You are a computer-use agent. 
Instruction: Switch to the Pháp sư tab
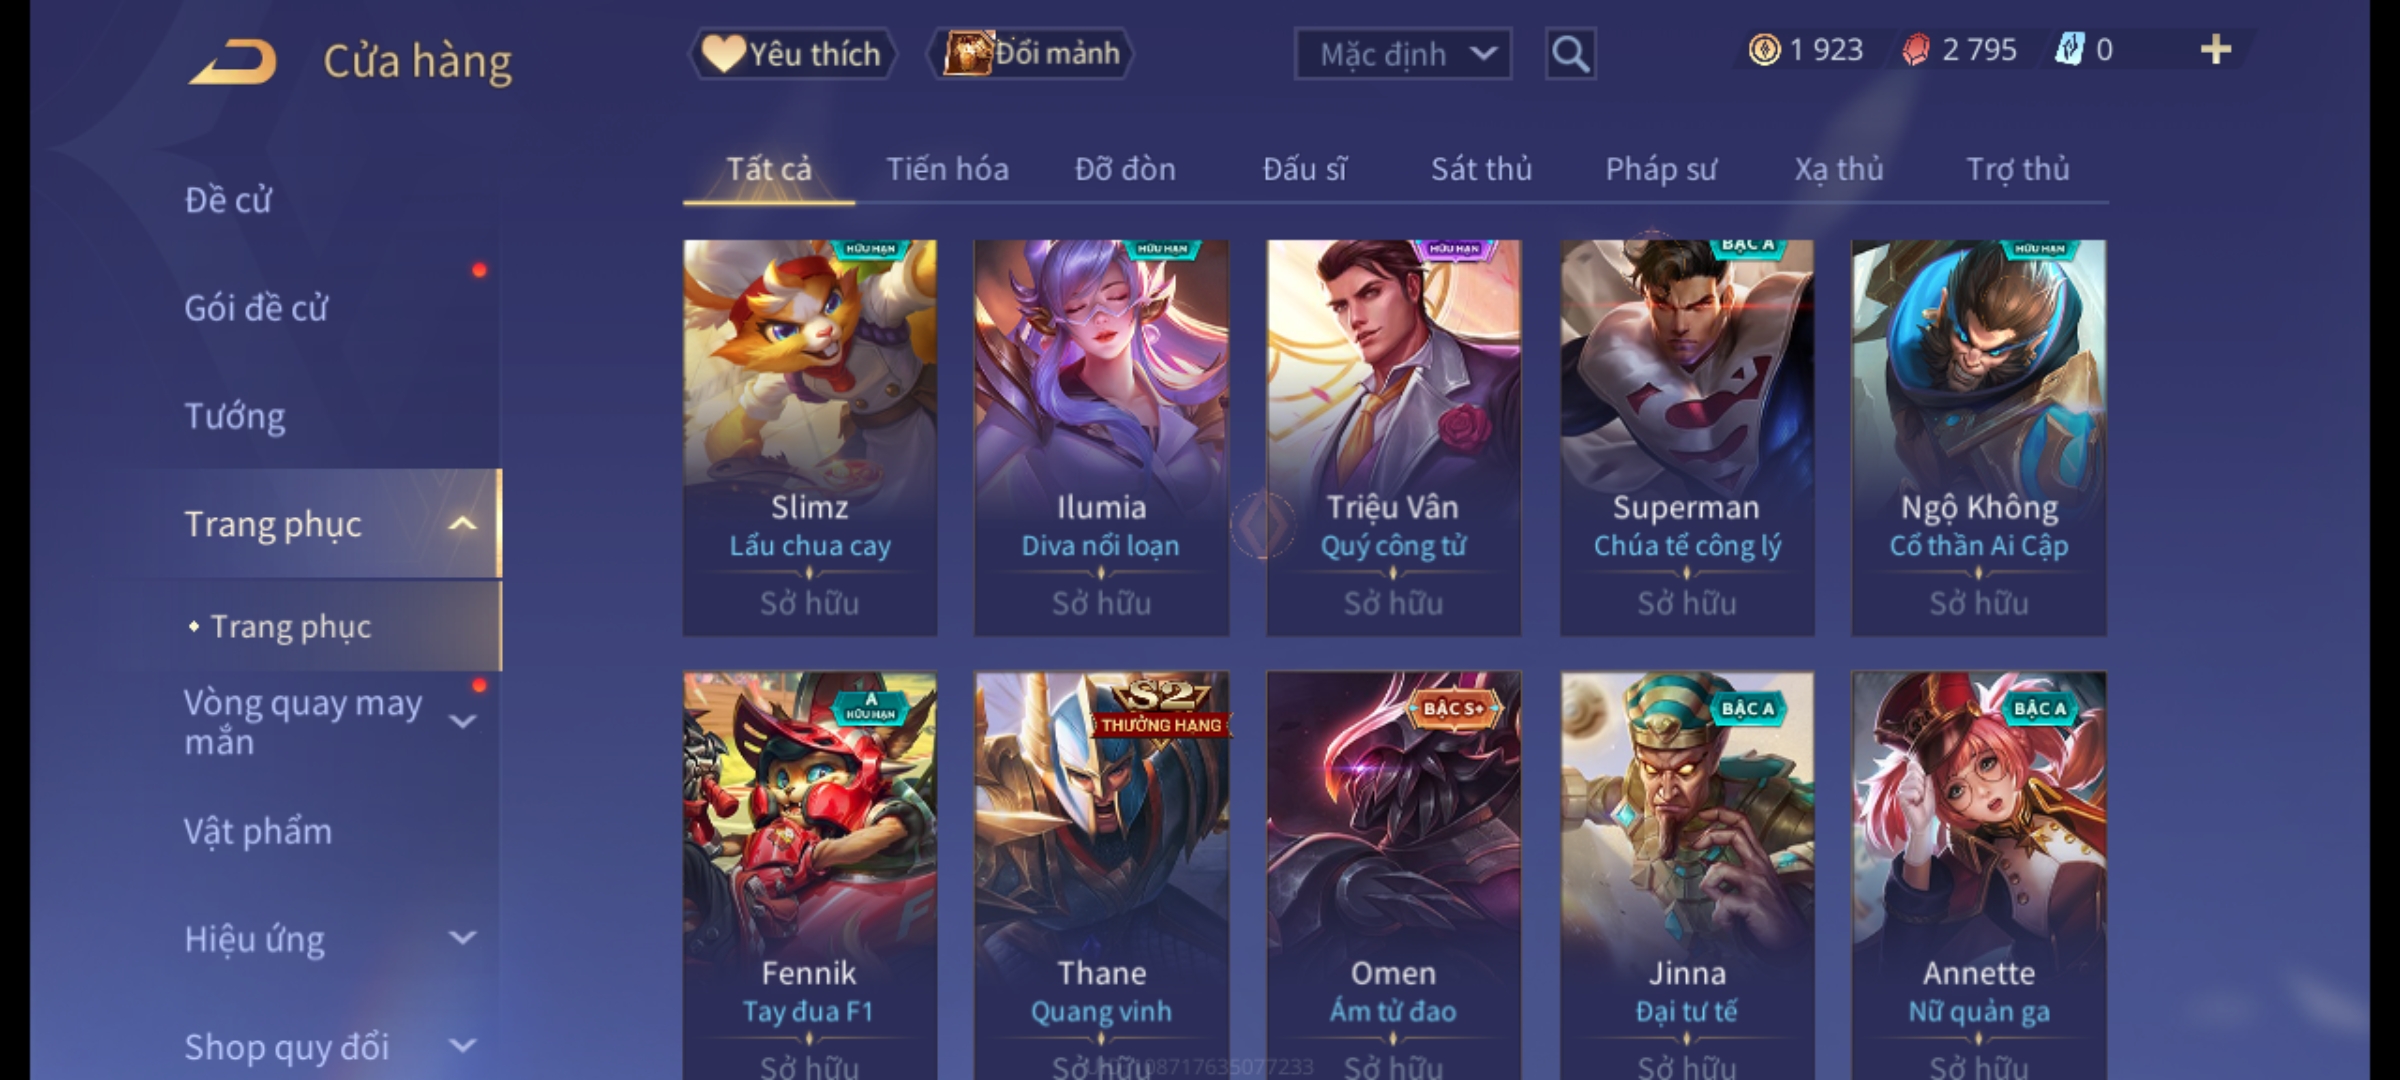[1661, 169]
